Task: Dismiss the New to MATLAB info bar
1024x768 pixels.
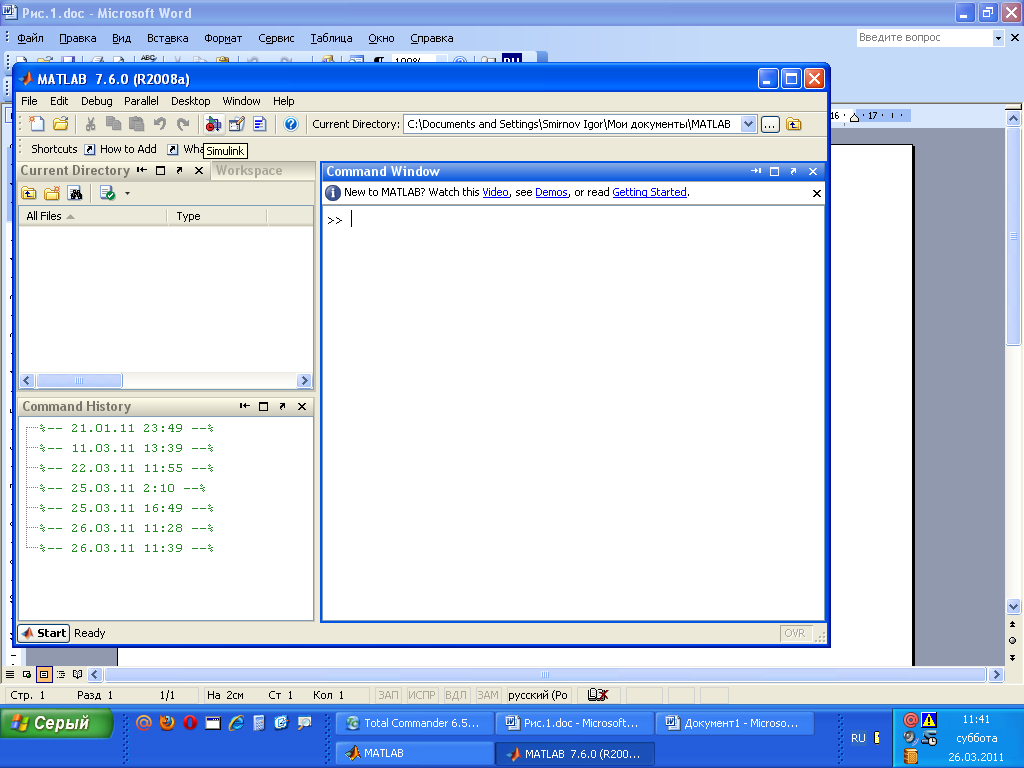Action: click(x=816, y=193)
